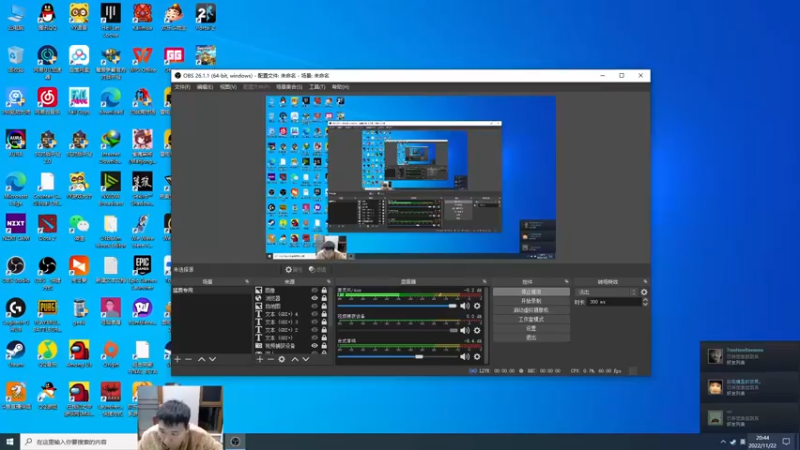The image size is (800, 450).
Task: Toggle the lock on 文本 (GDI+) 4 source
Action: pyautogui.click(x=324, y=314)
